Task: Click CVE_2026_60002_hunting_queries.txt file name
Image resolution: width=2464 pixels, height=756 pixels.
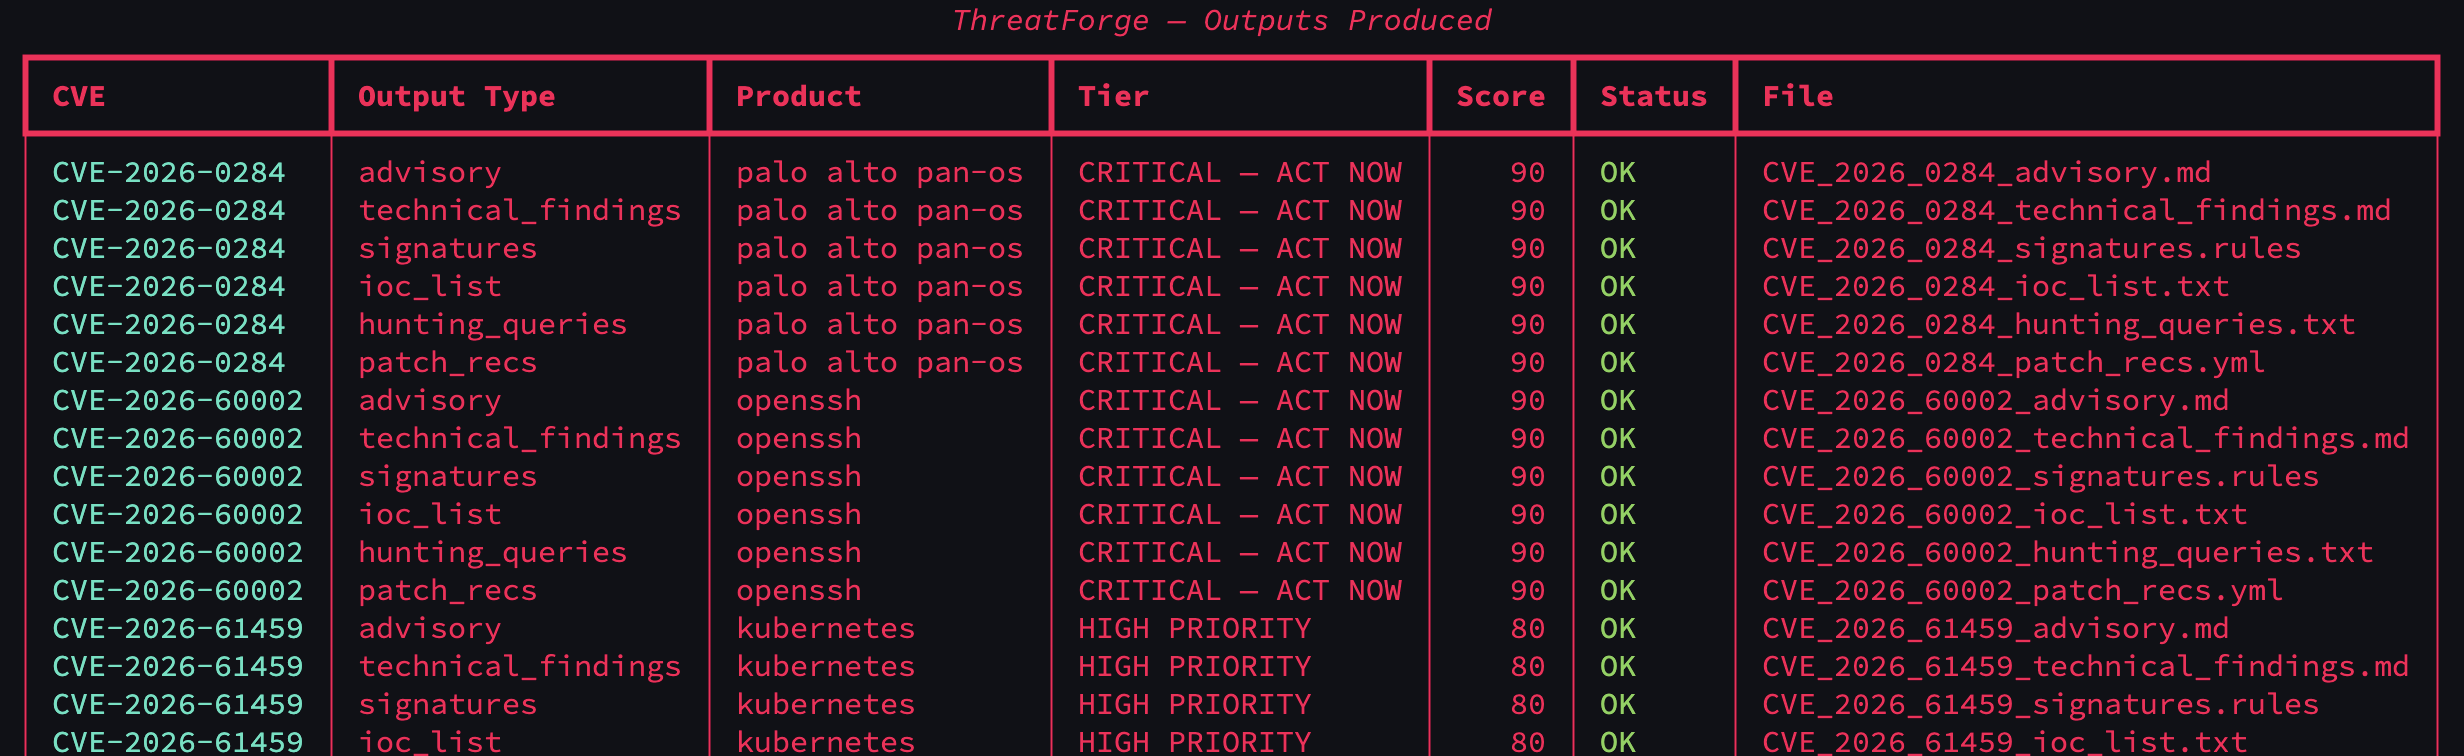Action: [x=2067, y=553]
